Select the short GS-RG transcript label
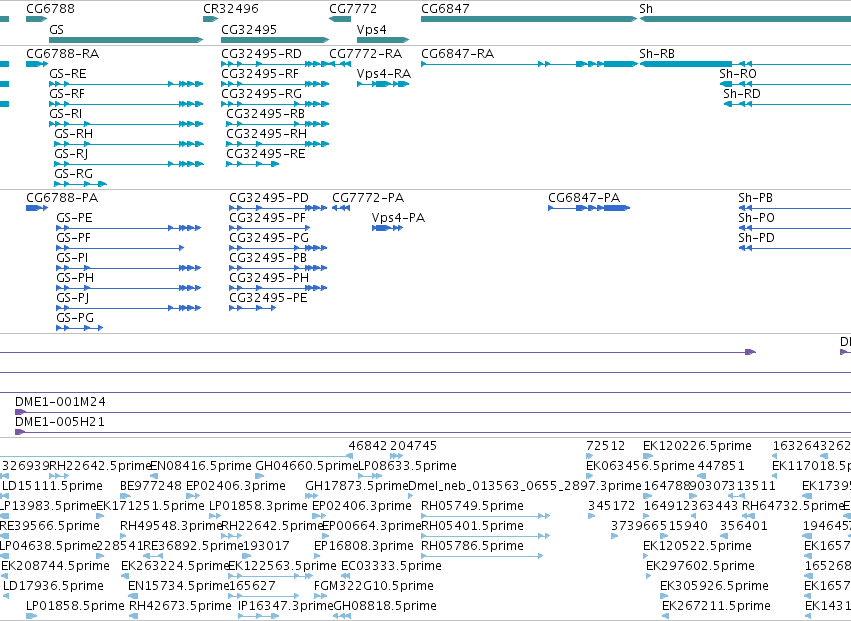Viewport: 851px width, 621px height. [73, 174]
